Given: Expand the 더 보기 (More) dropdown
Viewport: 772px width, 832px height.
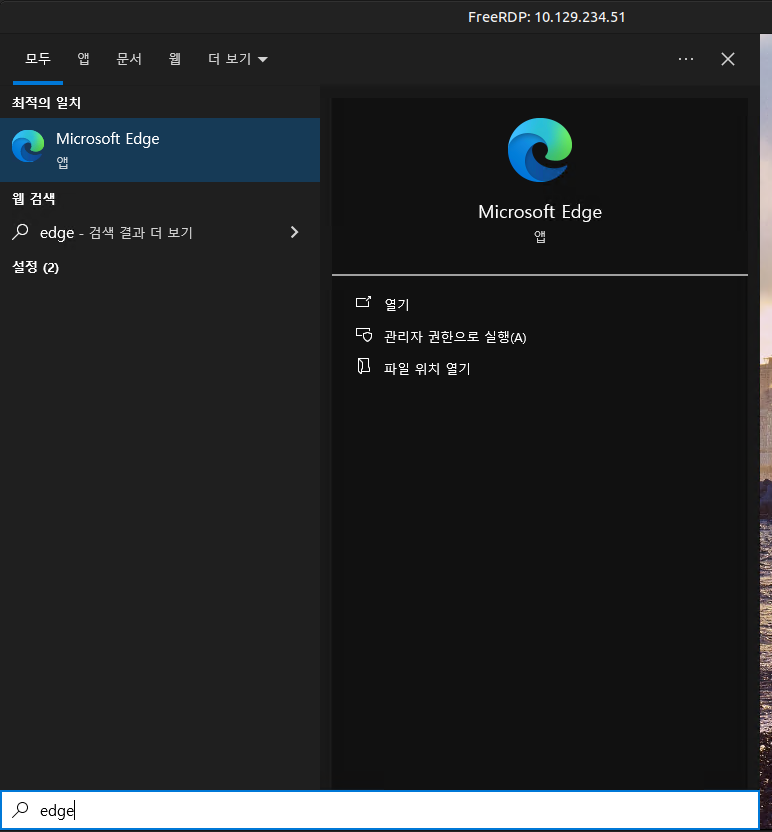Looking at the screenshot, I should point(237,59).
